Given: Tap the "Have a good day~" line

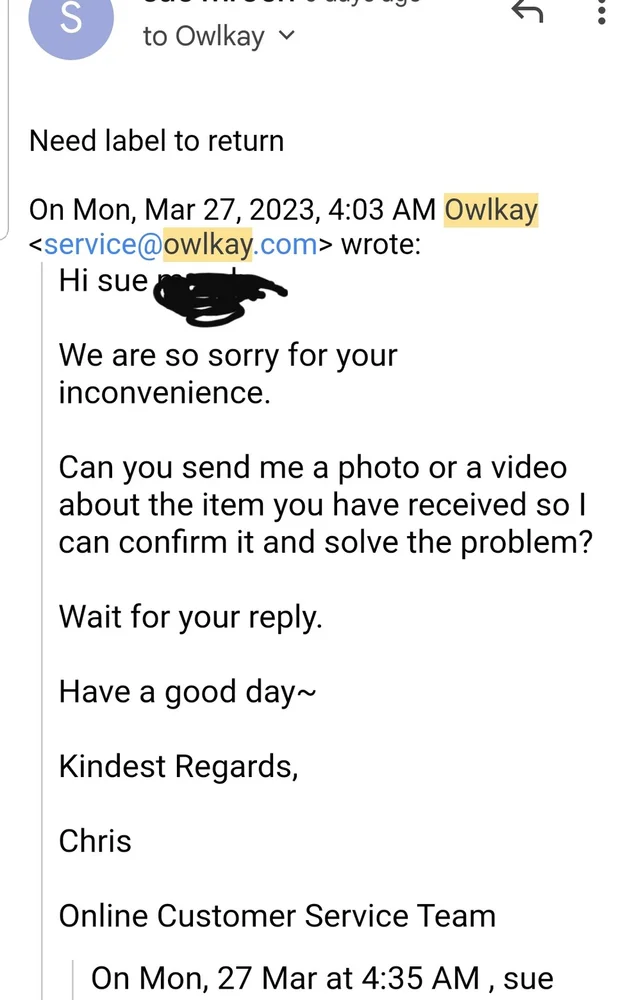Looking at the screenshot, I should pos(188,691).
